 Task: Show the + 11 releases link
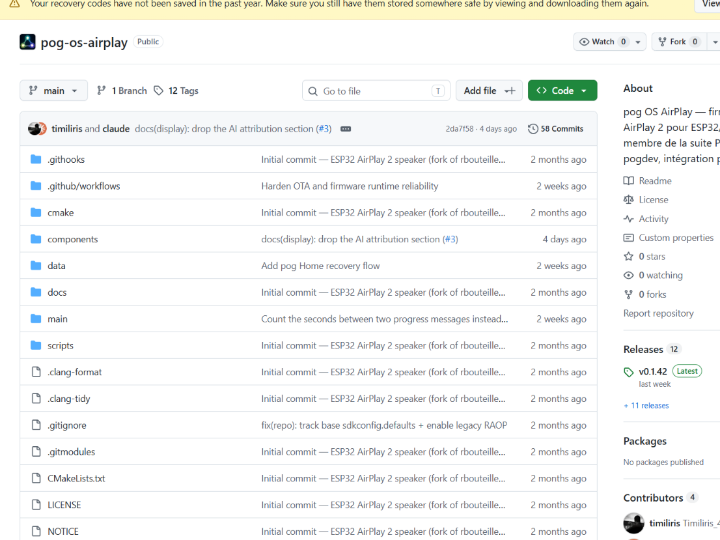point(646,405)
